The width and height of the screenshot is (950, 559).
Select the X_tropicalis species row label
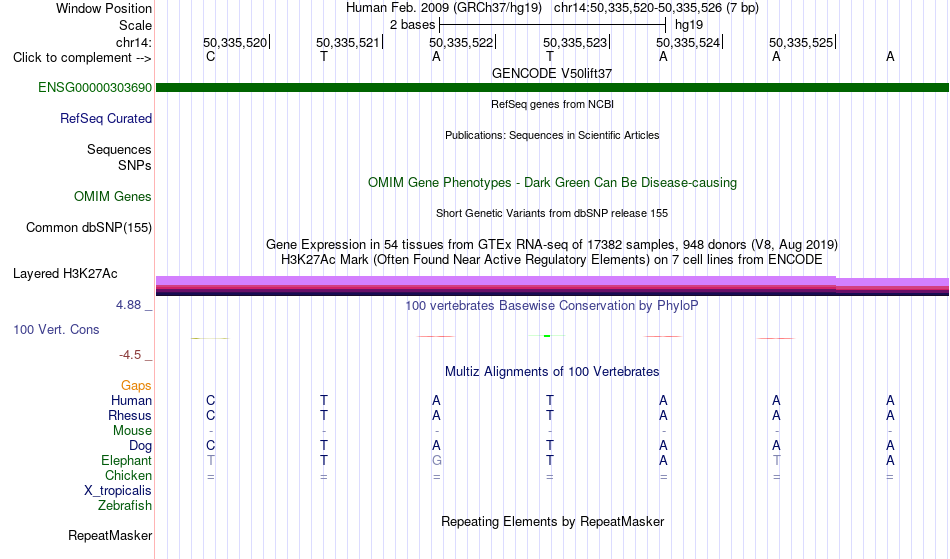118,491
